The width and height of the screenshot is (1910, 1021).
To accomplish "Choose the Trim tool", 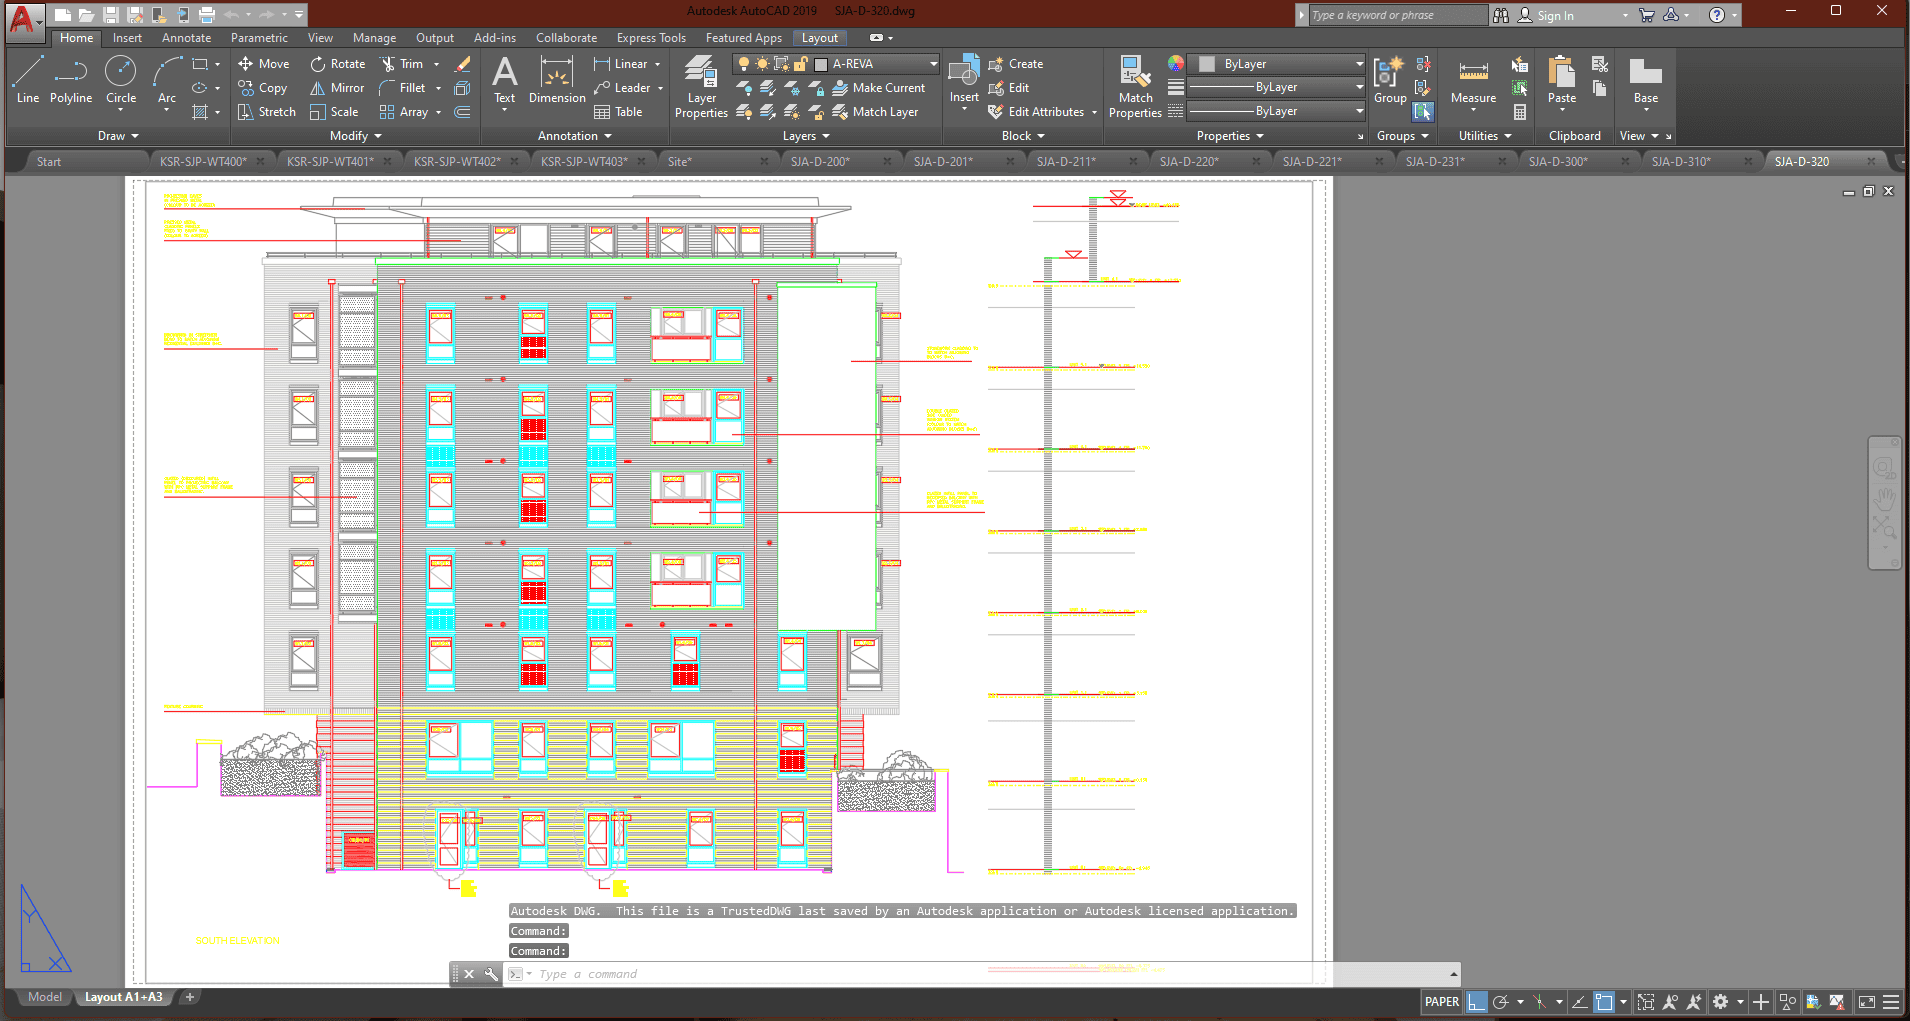I will pos(402,64).
